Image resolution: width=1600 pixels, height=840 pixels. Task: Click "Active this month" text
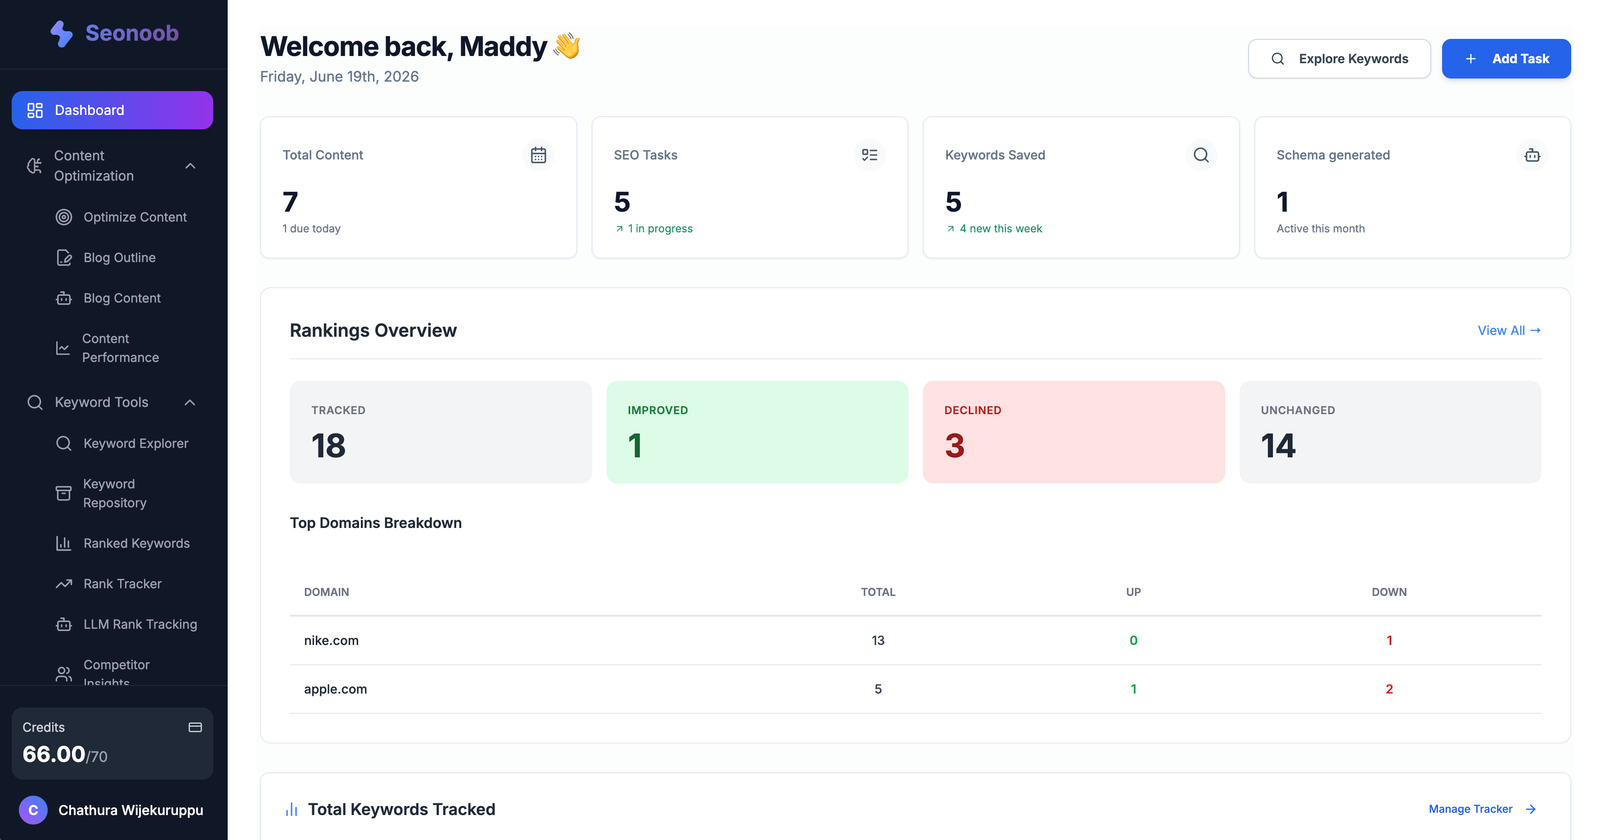pyautogui.click(x=1320, y=229)
